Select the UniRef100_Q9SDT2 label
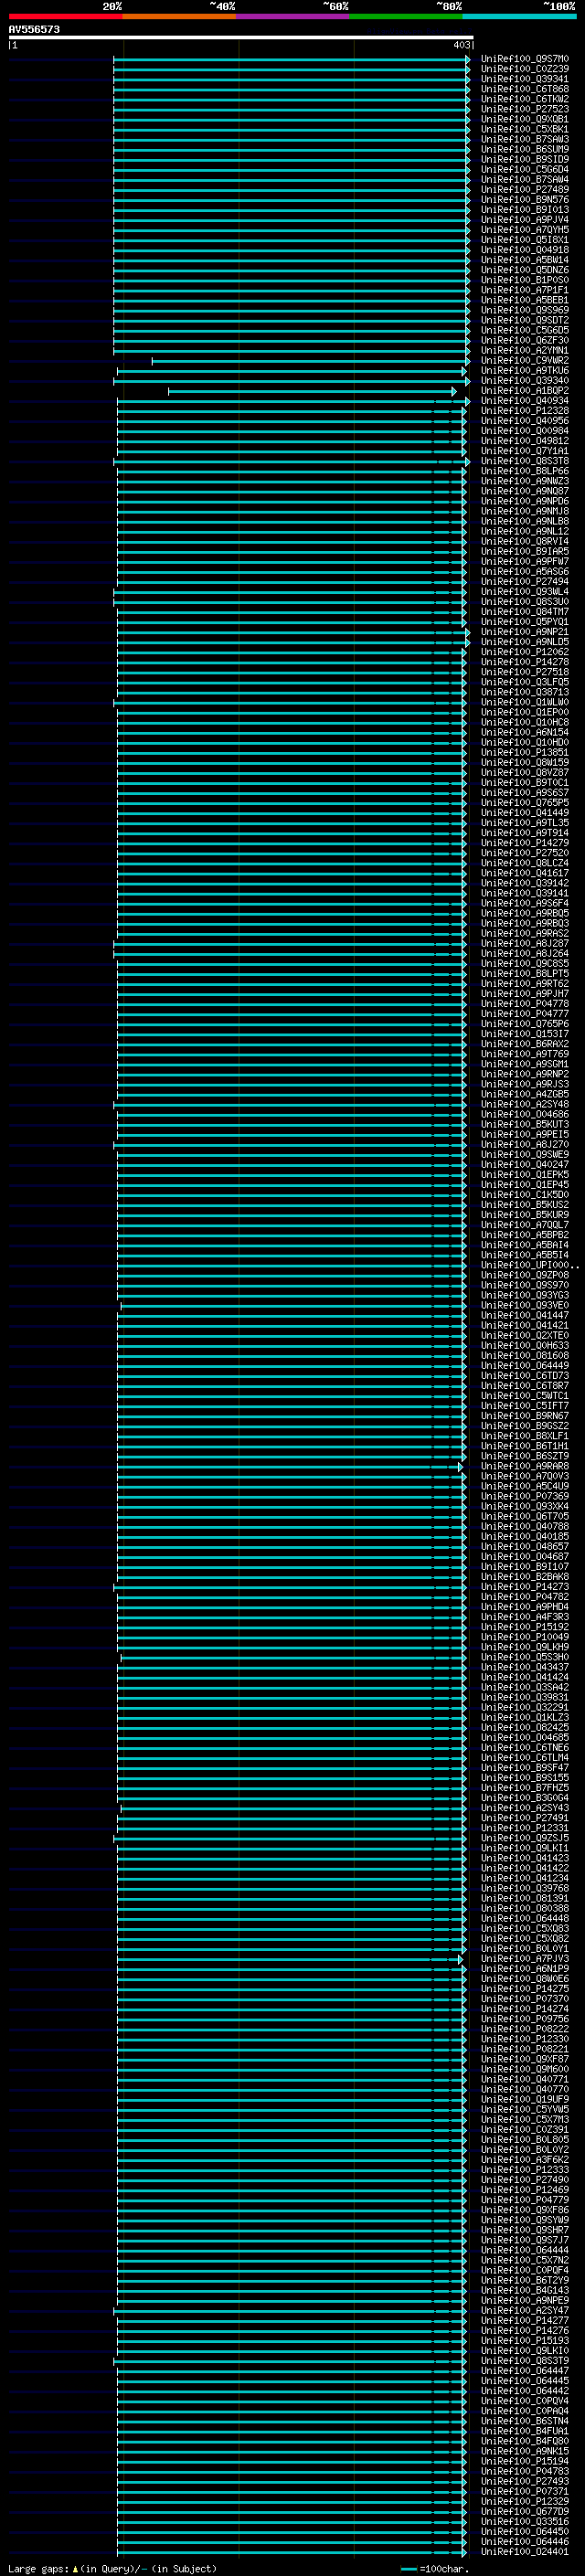The width and height of the screenshot is (585, 2576). coord(525,320)
